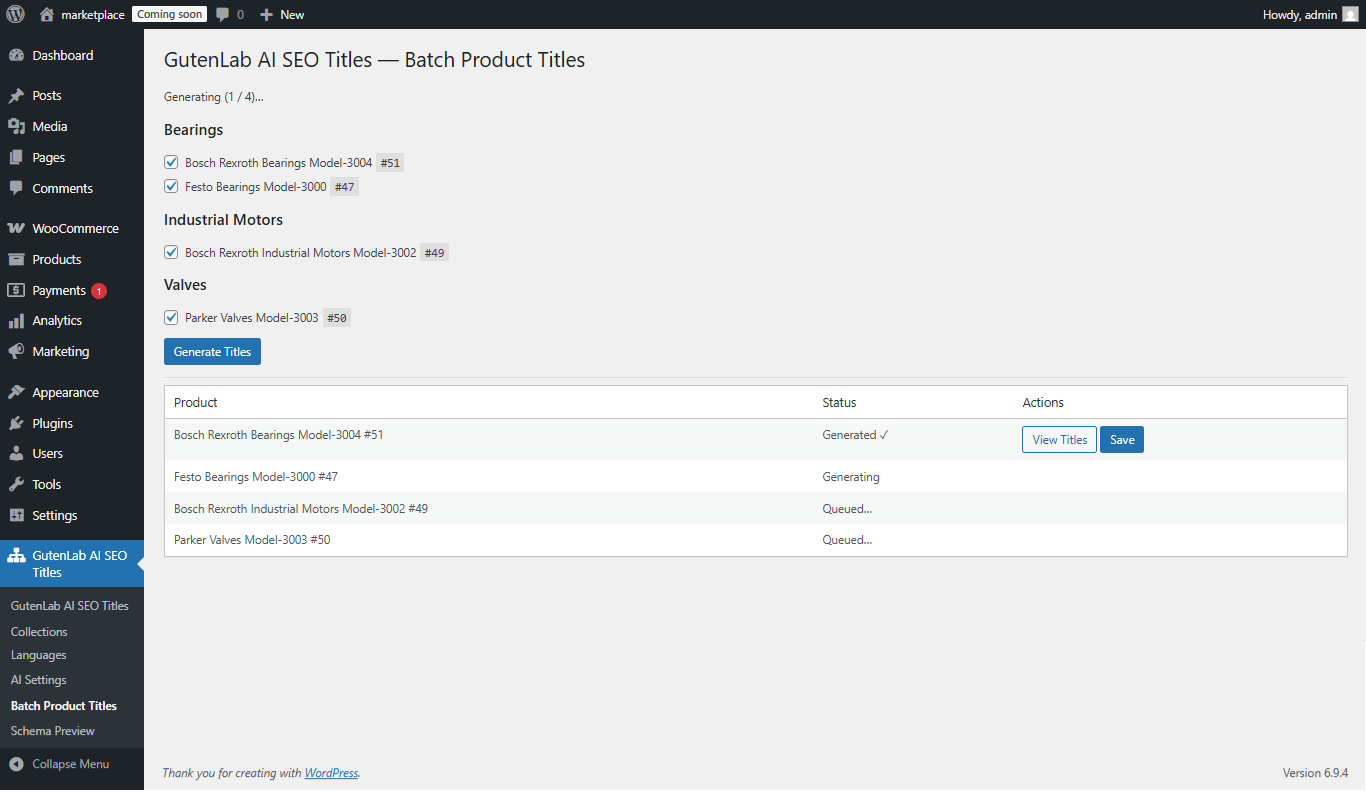Click the #47 product ID tag

coord(344,187)
